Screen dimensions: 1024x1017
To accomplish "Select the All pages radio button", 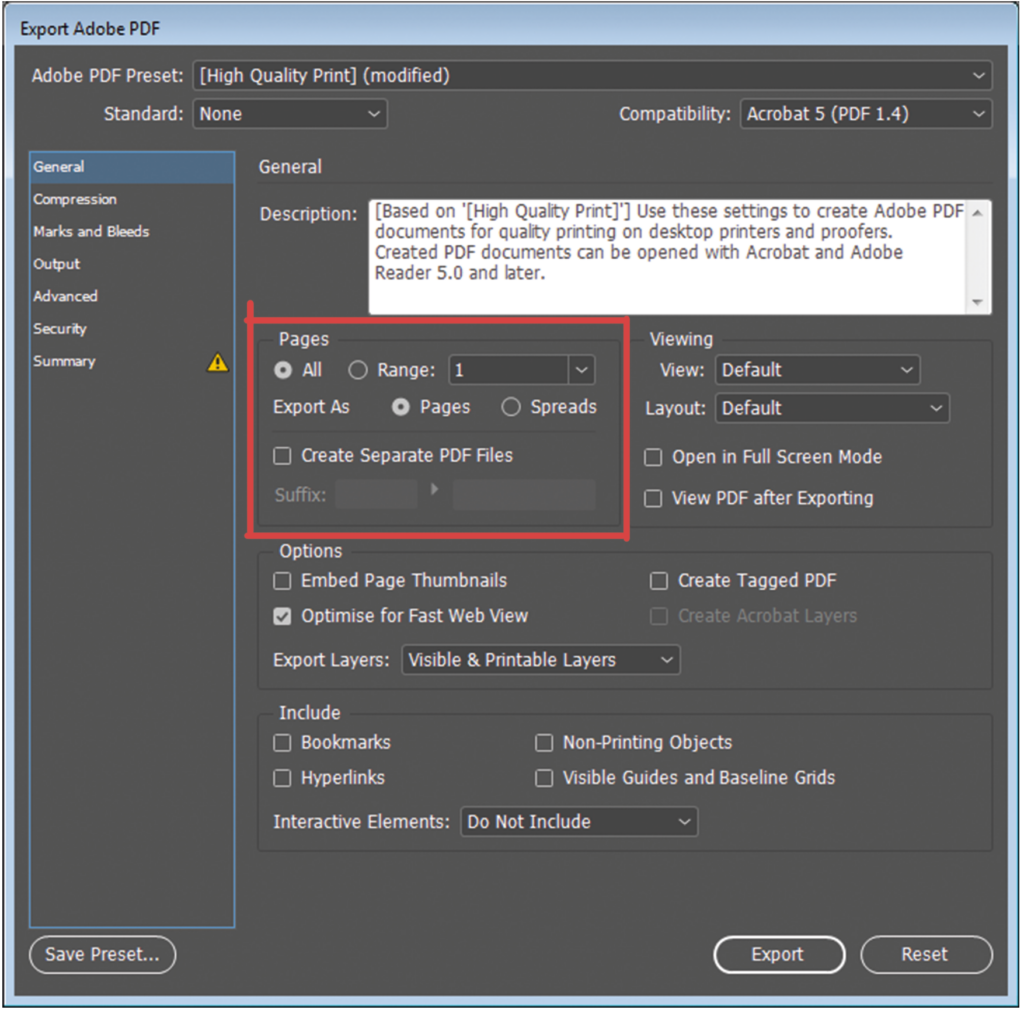I will pos(283,370).
